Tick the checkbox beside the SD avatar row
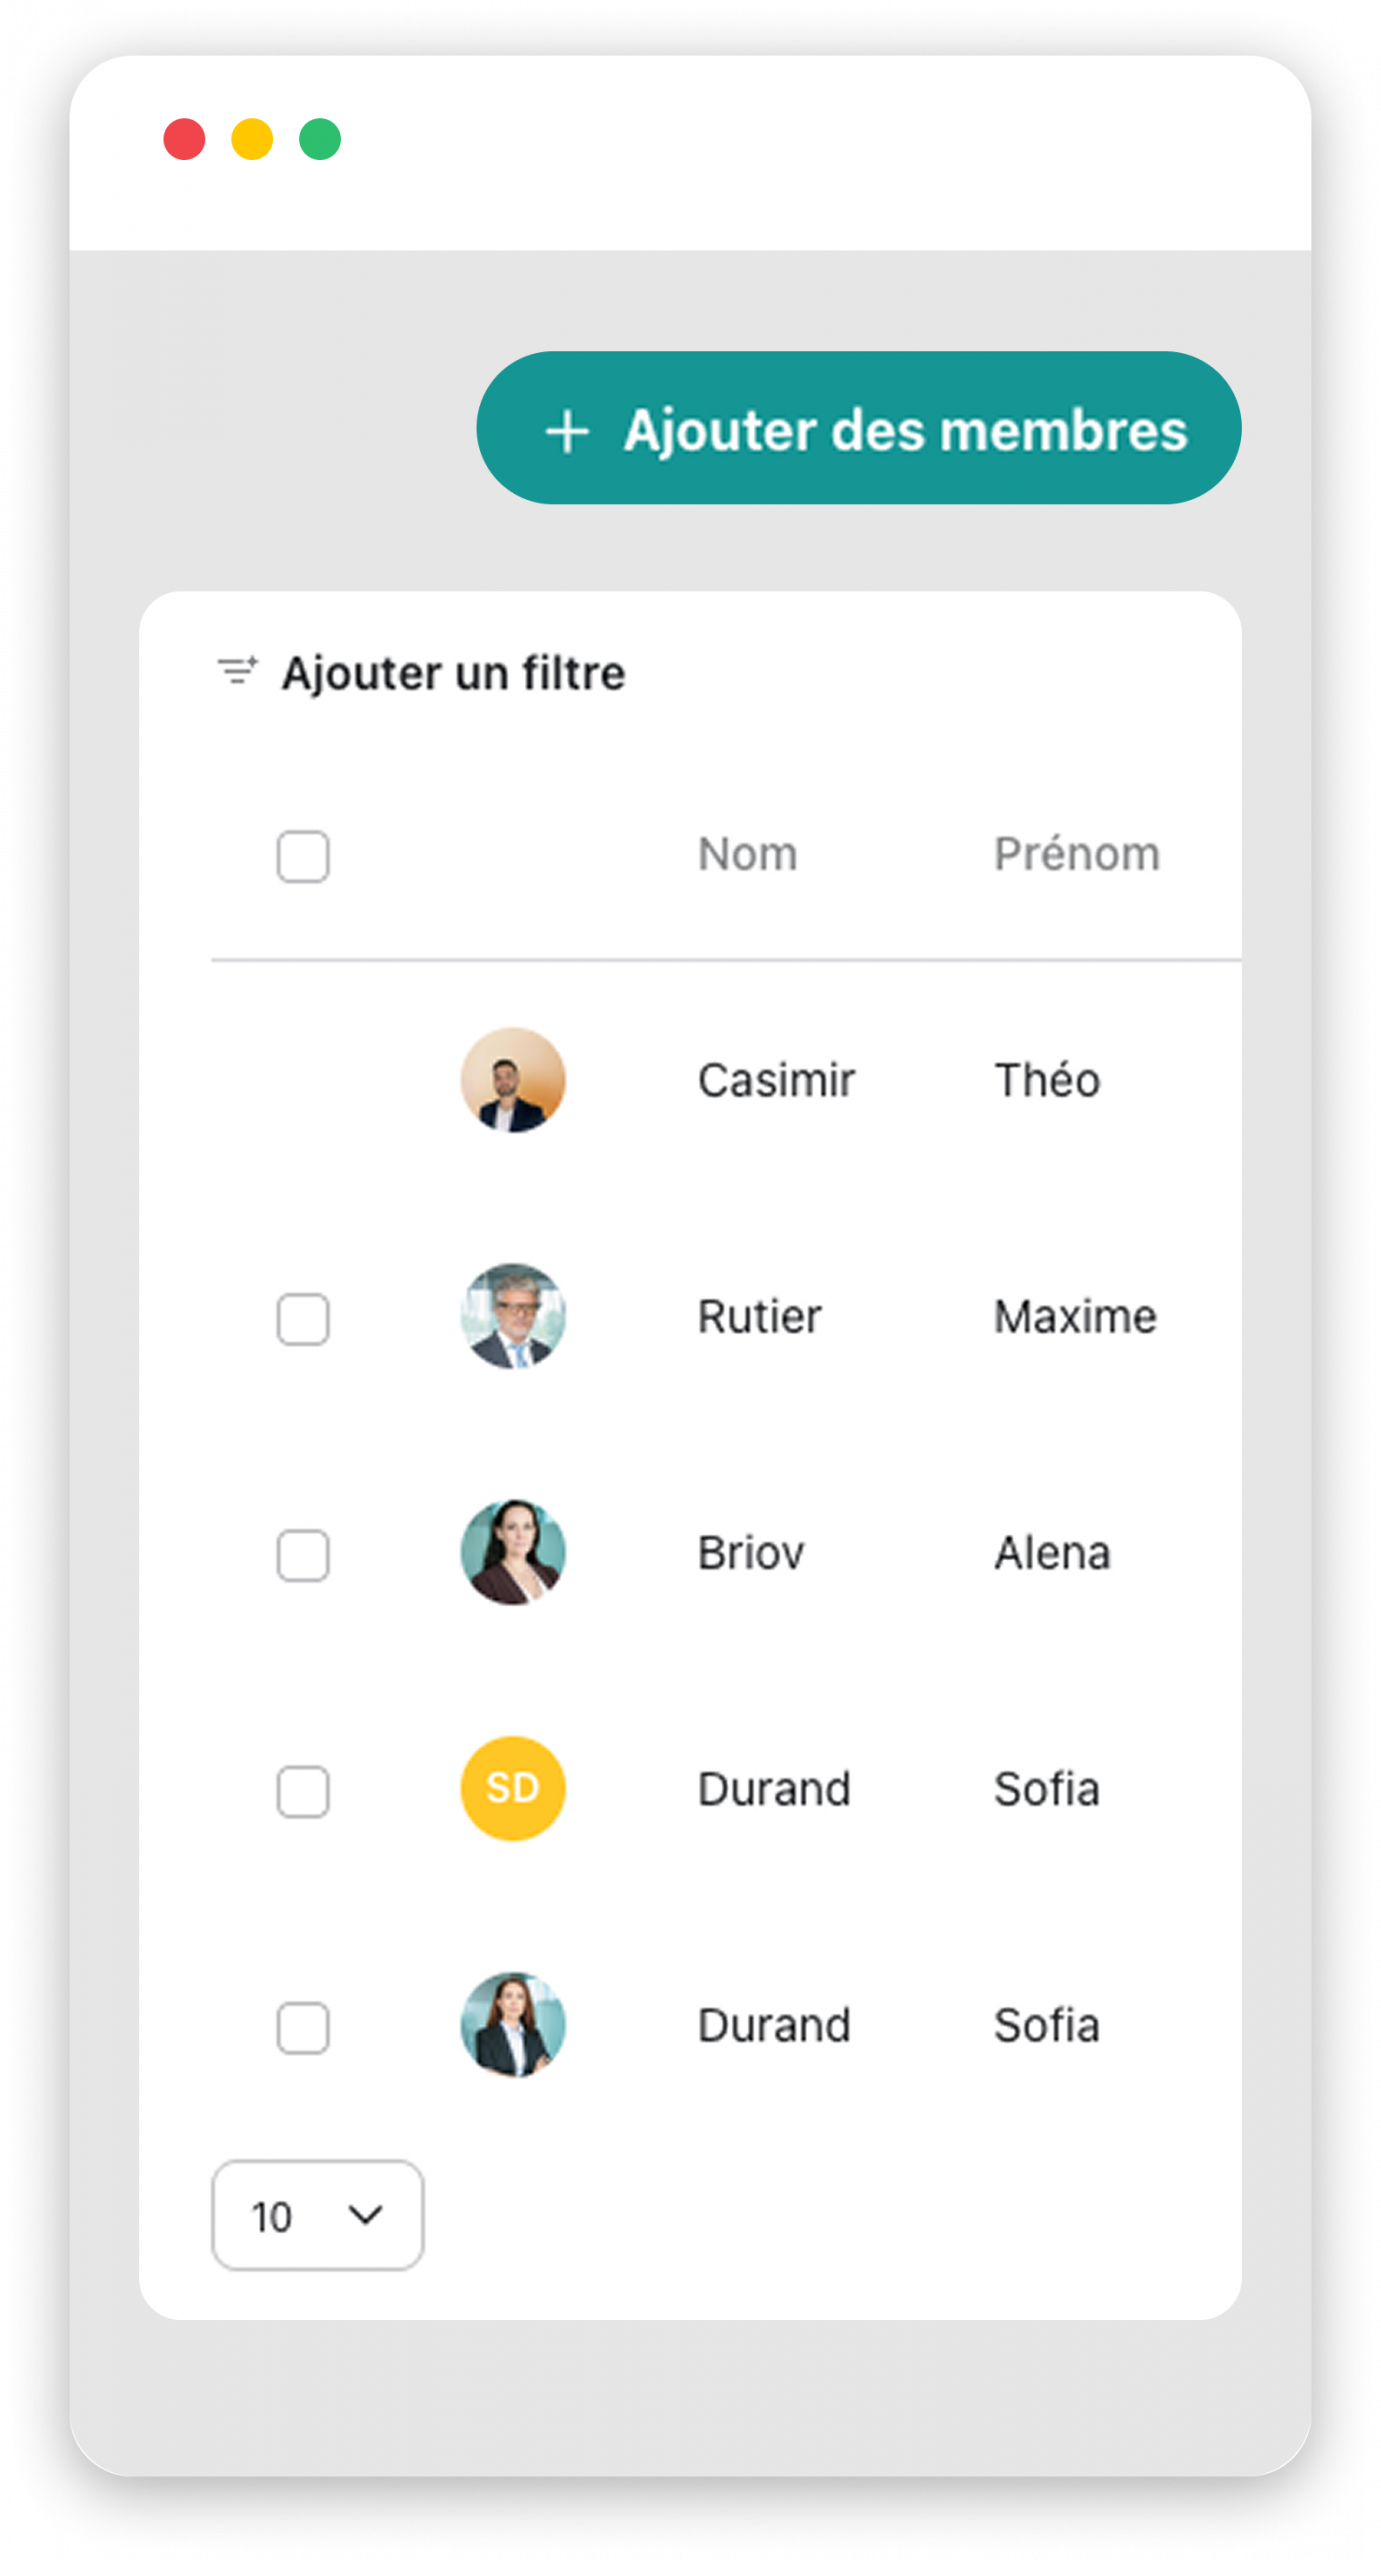Viewport: 1381px width, 2560px height. (303, 1792)
